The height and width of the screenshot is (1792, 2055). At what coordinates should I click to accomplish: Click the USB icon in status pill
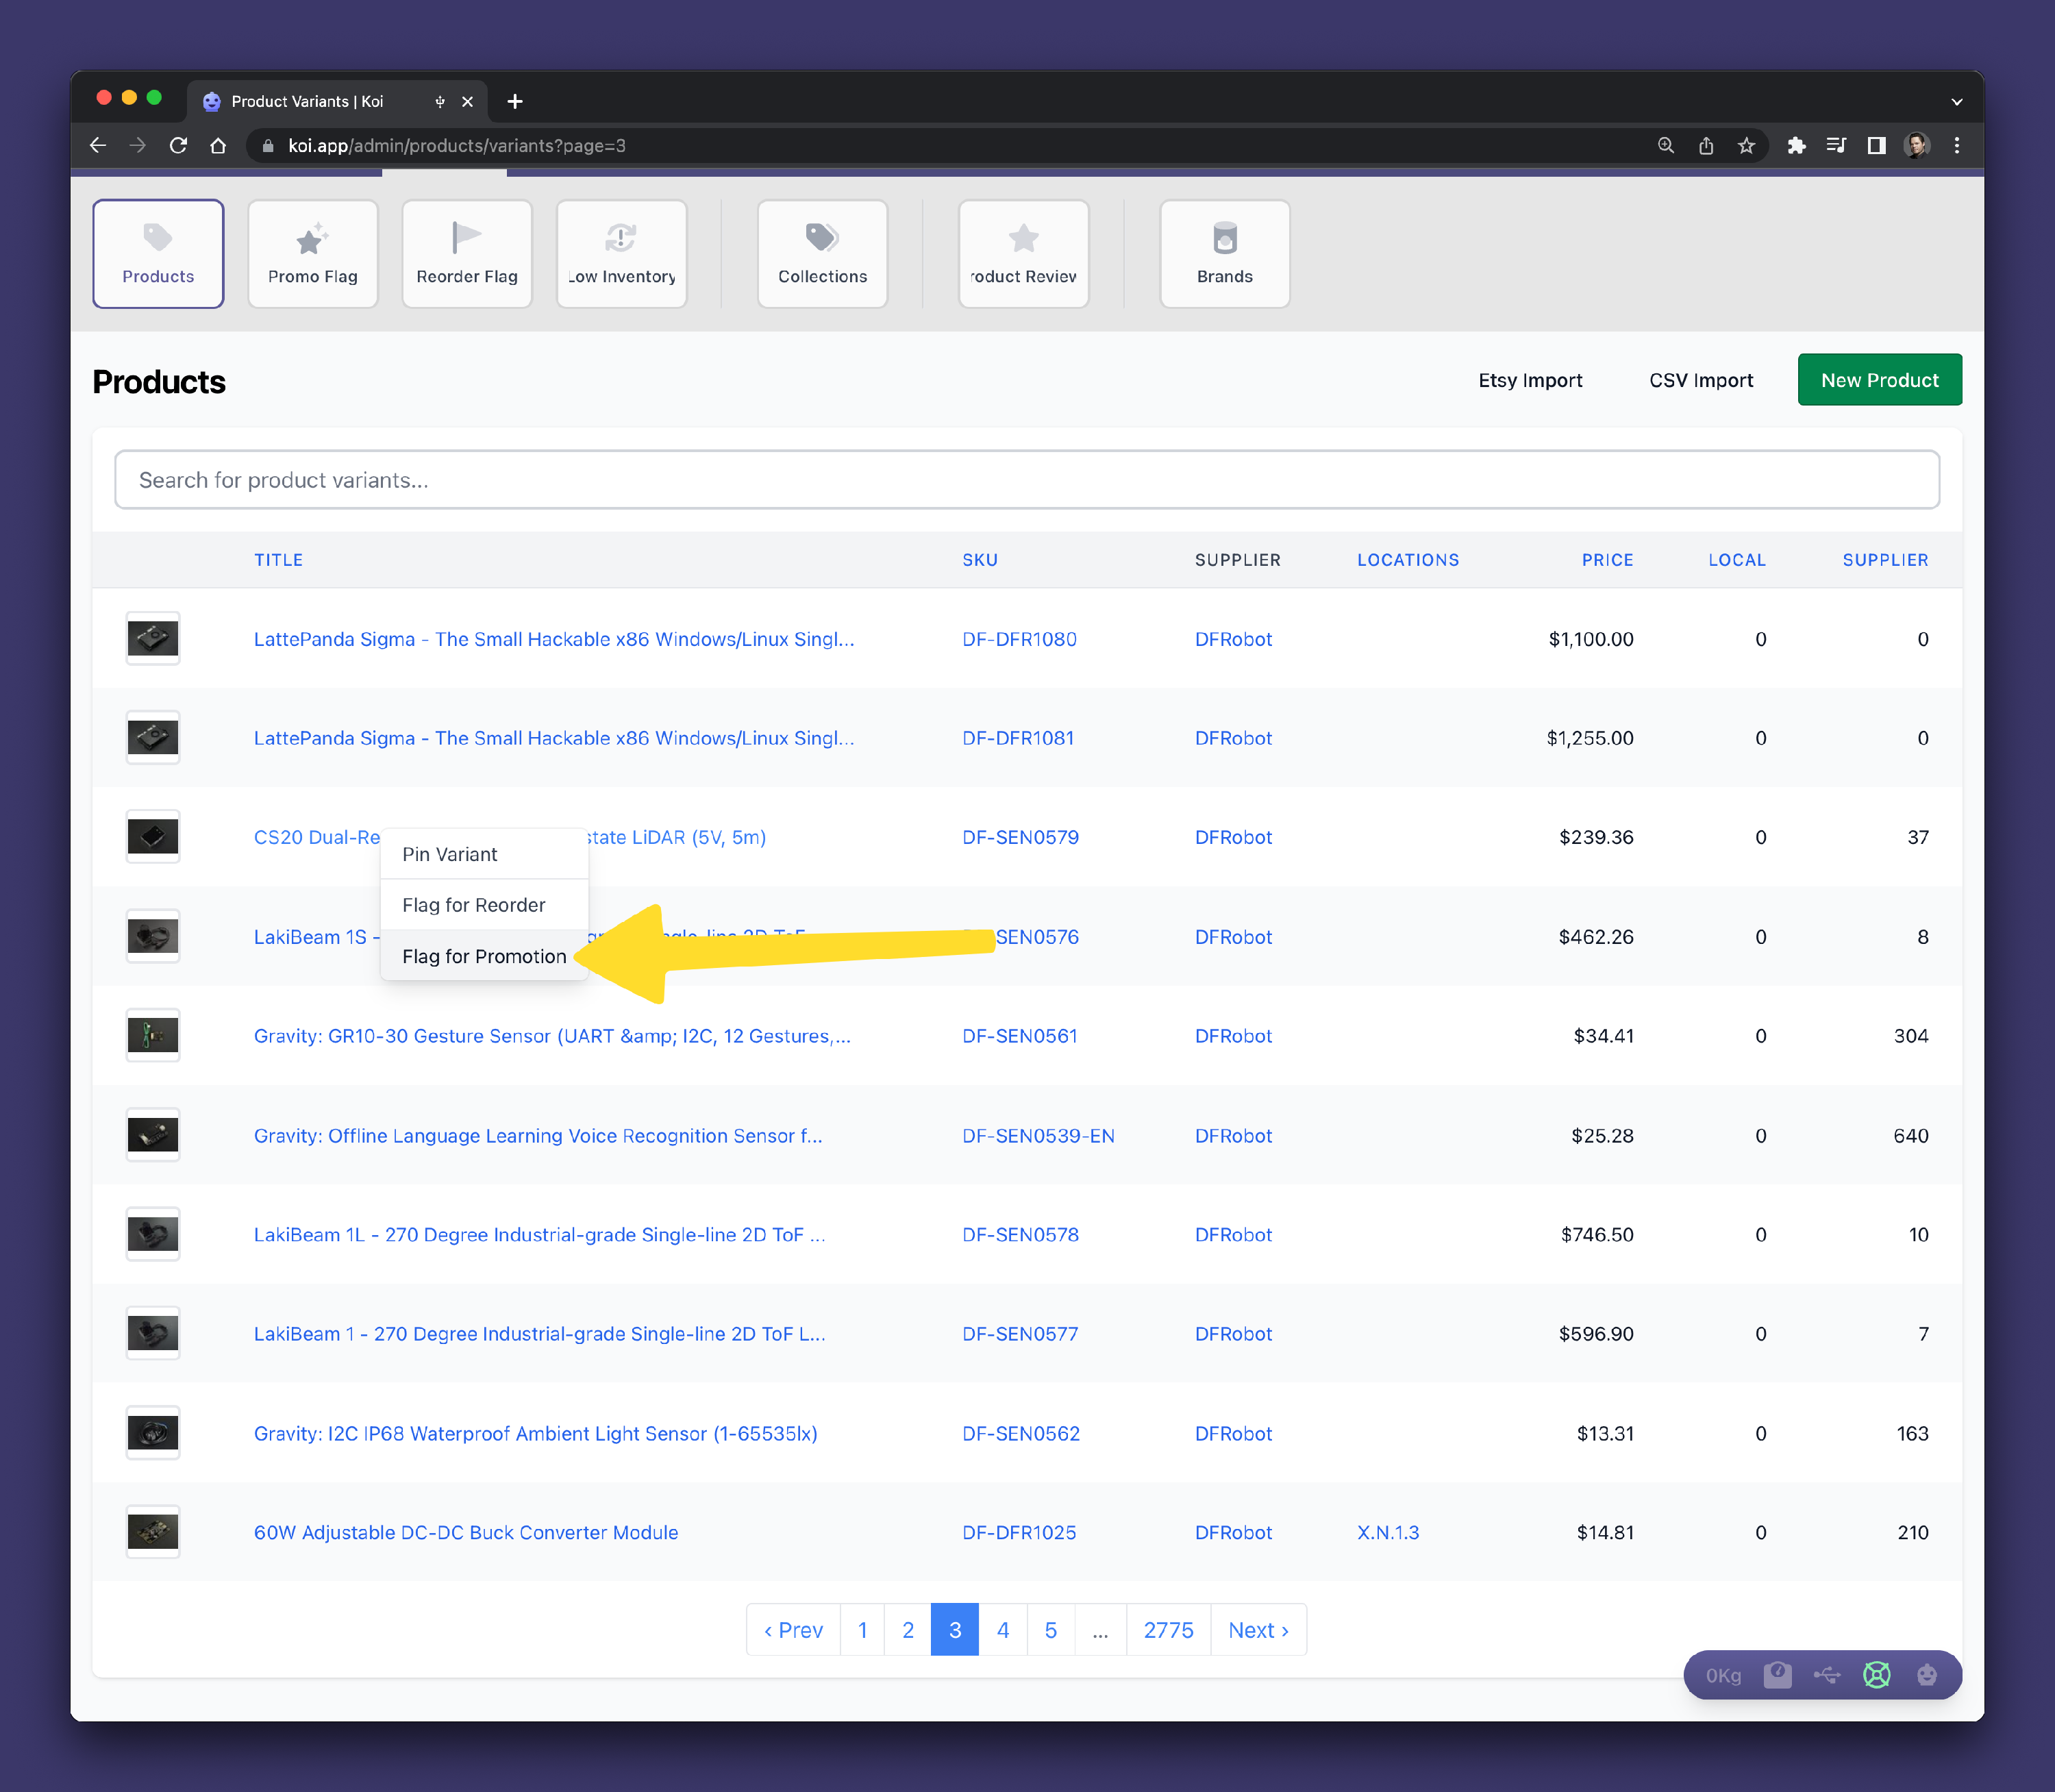pyautogui.click(x=1827, y=1674)
